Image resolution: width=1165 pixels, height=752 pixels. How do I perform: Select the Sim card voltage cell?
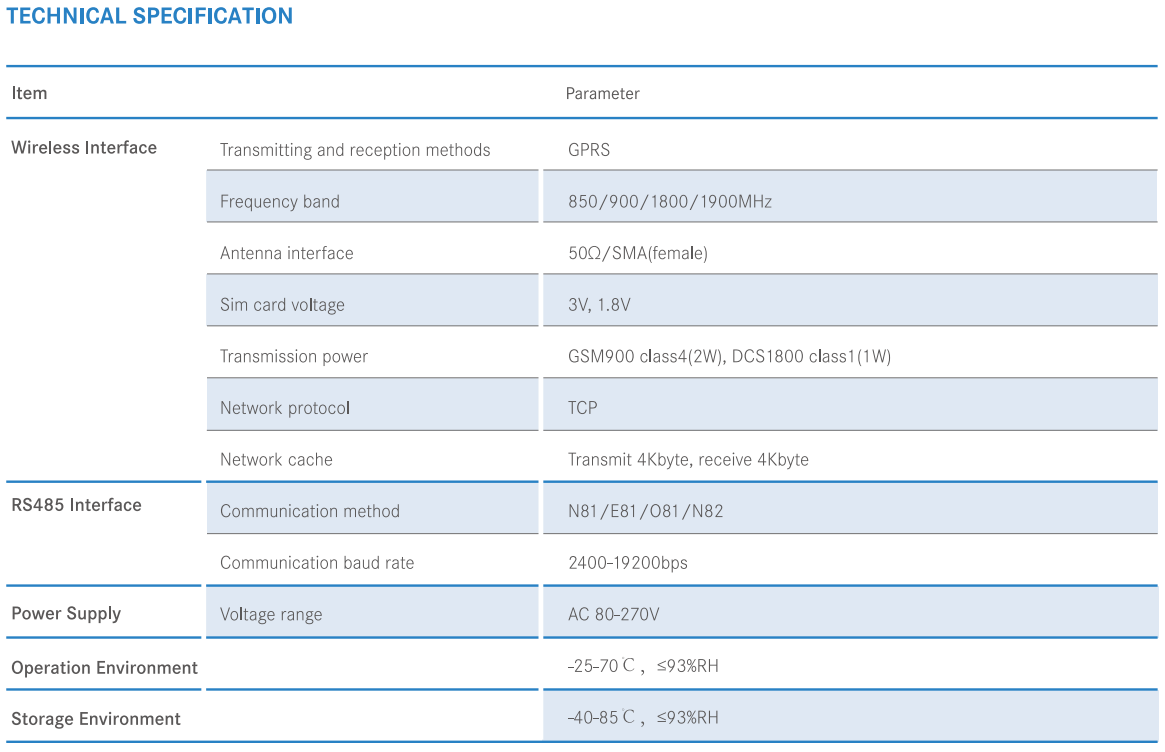click(x=282, y=305)
